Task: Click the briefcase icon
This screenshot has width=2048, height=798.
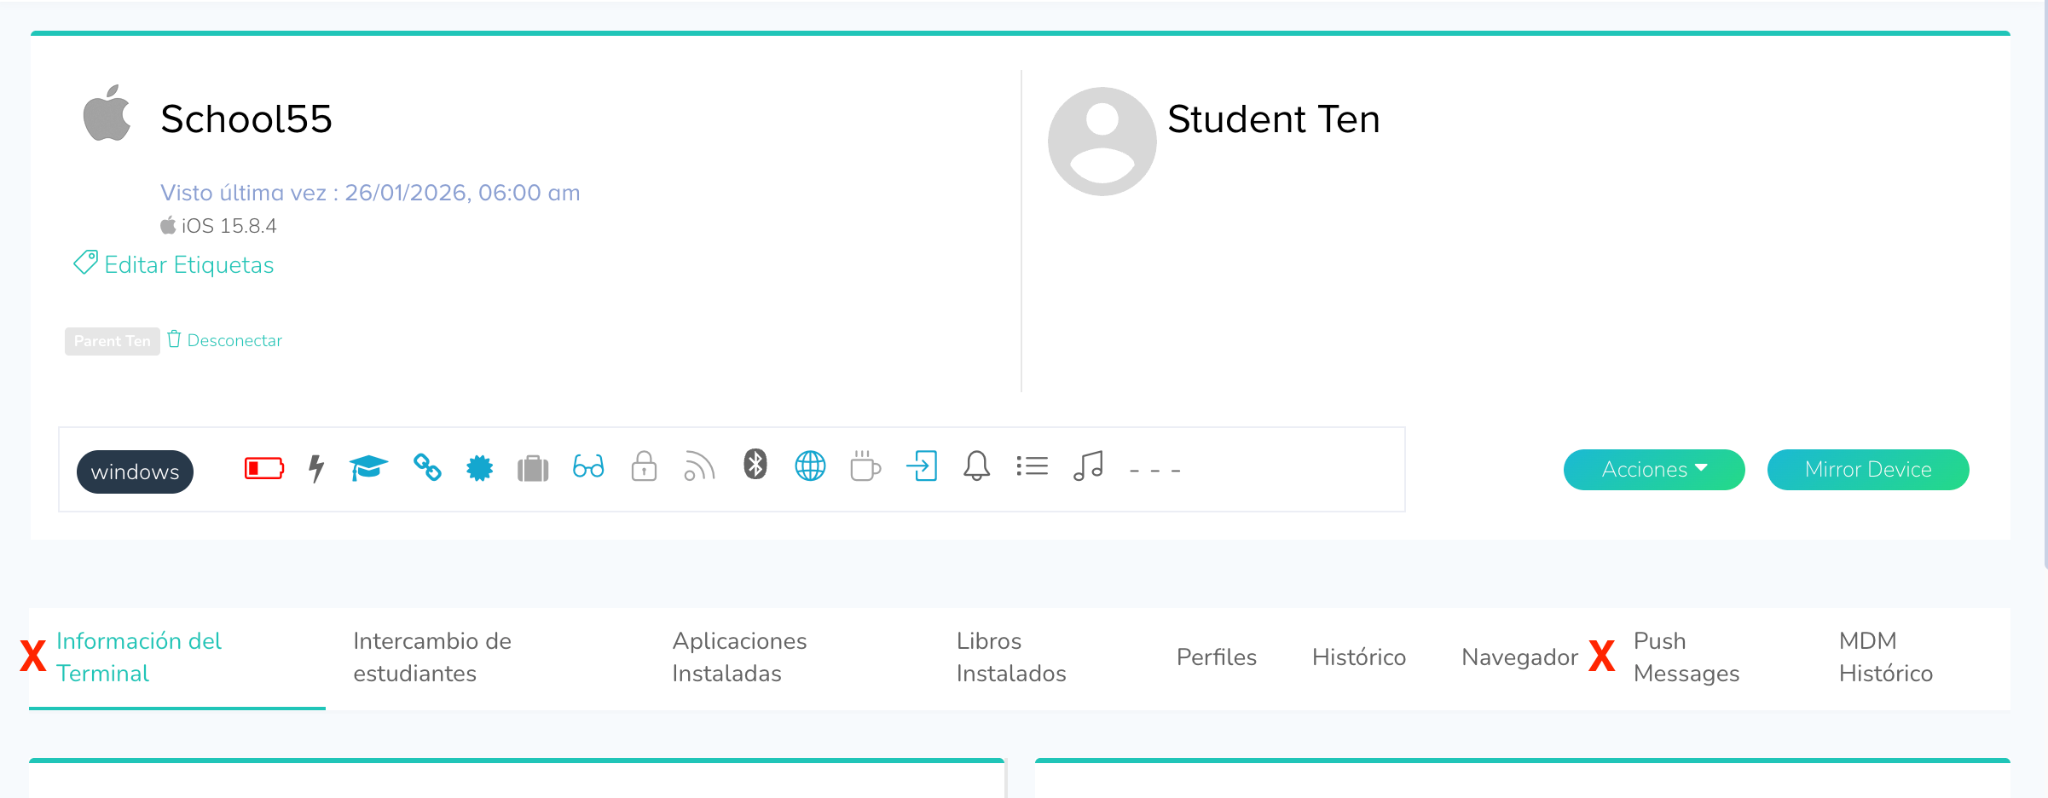Action: 533,468
